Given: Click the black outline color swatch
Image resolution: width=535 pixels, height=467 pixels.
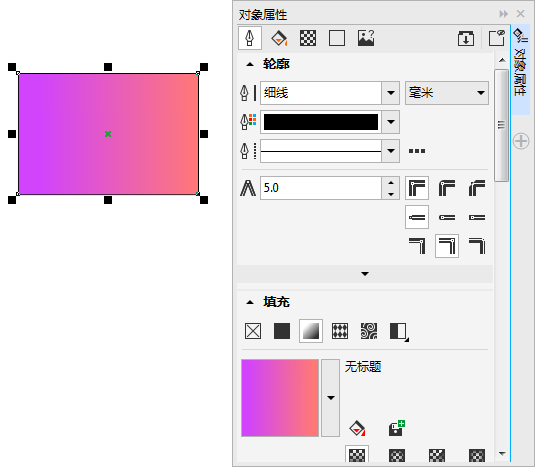Looking at the screenshot, I should (x=321, y=122).
